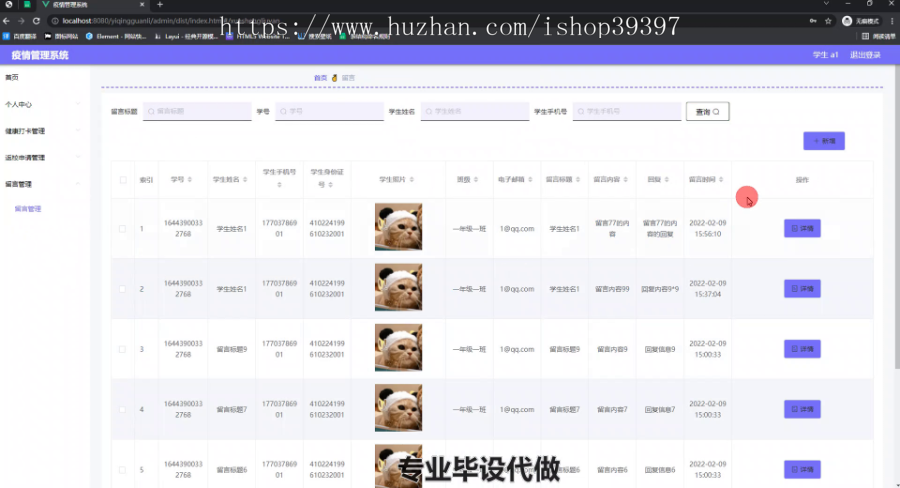Screen dimensions: 900x488
Task: Check the checkbox for row 4
Action: pyautogui.click(x=122, y=409)
